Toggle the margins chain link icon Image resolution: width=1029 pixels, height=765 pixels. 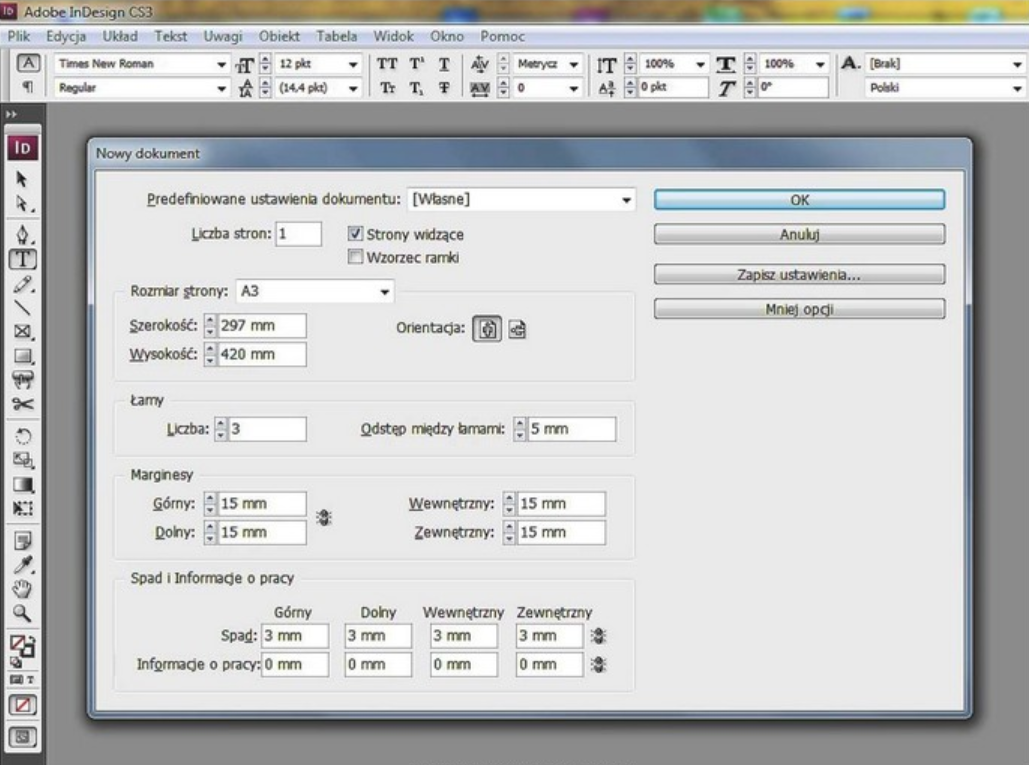[x=325, y=518]
